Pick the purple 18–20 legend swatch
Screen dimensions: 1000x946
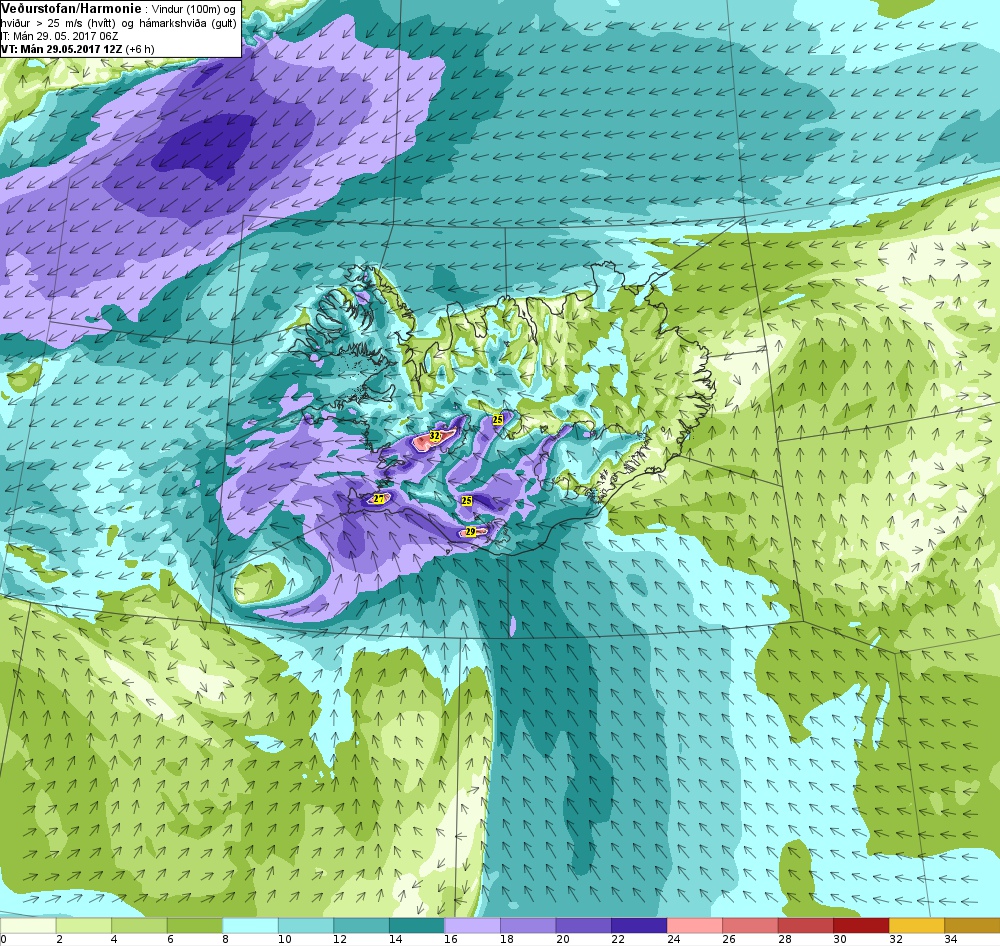527,926
